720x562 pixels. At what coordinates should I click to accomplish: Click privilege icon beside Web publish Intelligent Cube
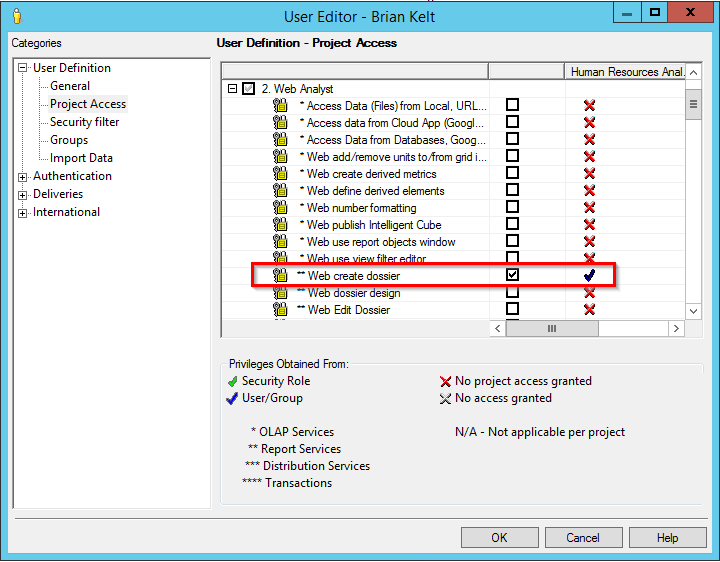281,225
